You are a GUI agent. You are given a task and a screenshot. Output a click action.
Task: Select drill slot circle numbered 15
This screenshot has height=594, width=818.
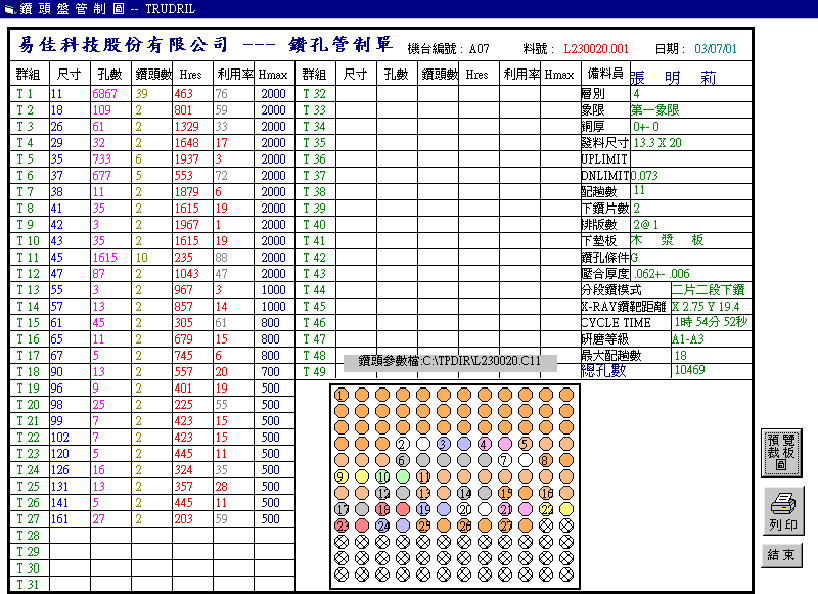[505, 493]
